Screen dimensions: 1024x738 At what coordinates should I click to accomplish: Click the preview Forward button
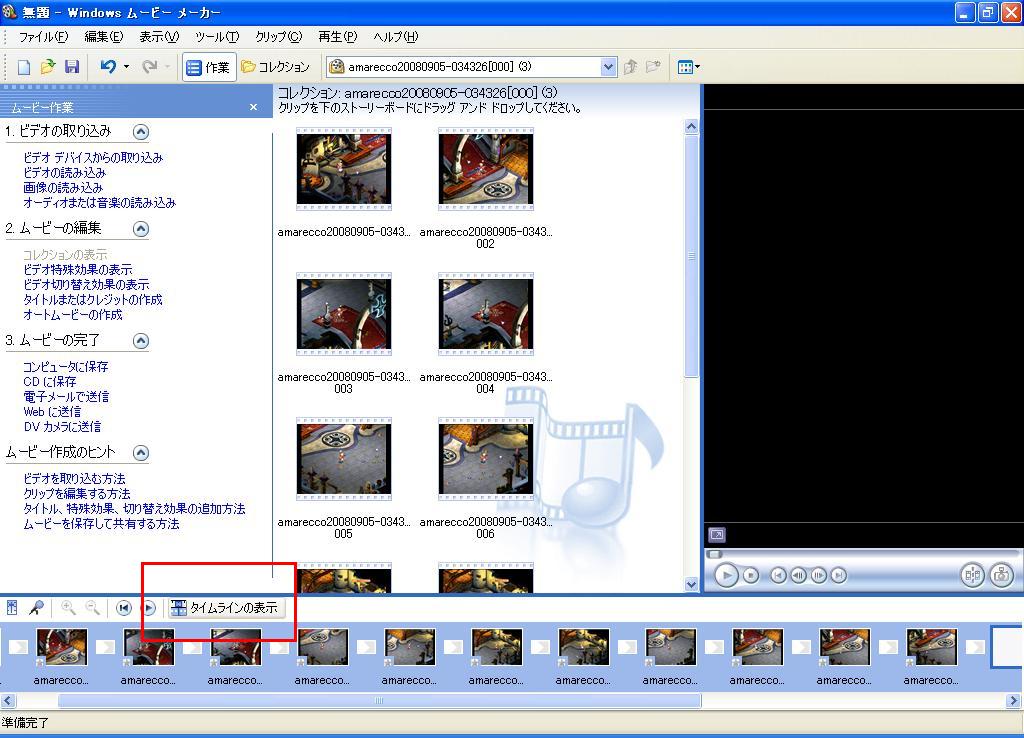839,575
